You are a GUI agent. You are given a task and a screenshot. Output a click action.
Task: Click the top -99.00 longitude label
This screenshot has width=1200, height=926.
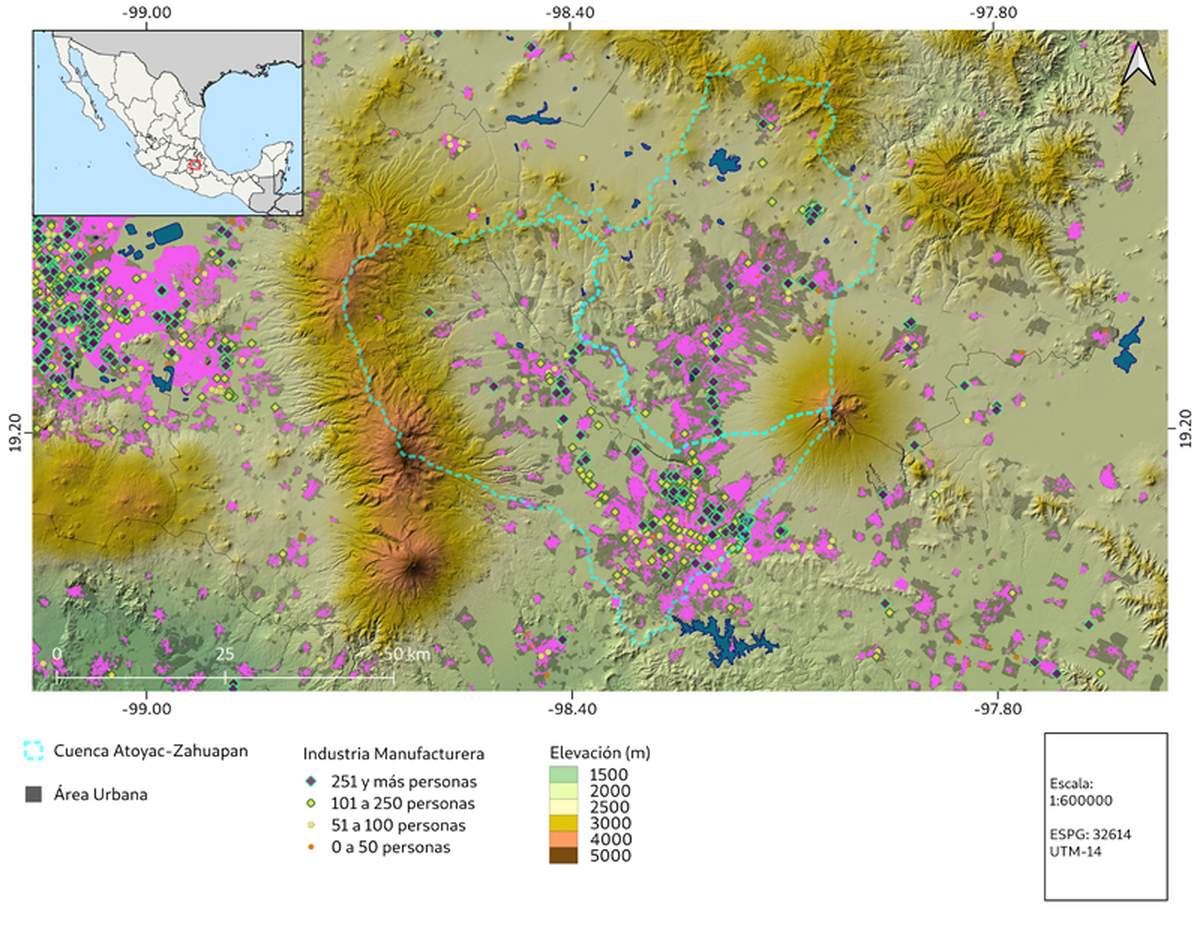[x=146, y=12]
